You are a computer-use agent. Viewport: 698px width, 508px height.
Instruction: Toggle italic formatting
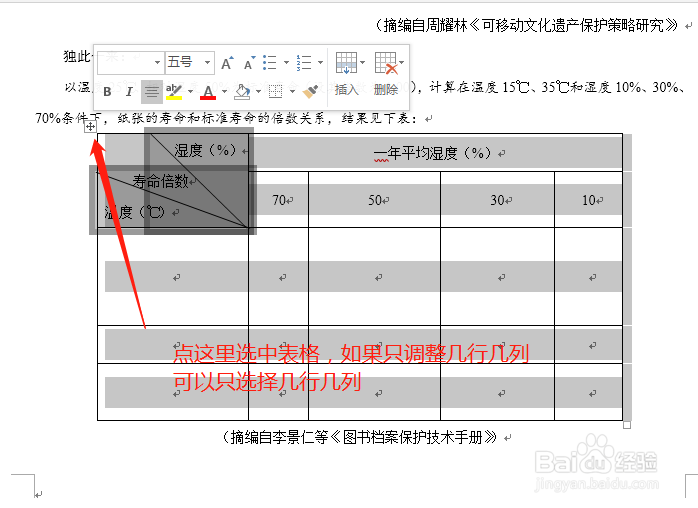[129, 92]
